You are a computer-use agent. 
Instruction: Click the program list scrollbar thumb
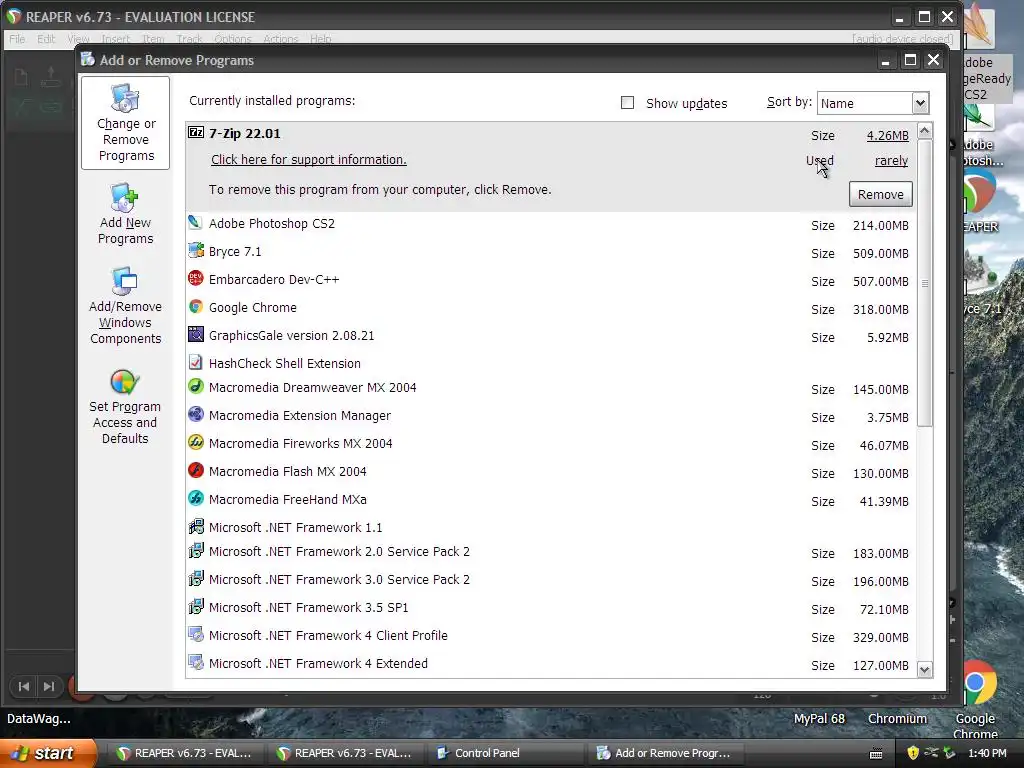coord(925,283)
